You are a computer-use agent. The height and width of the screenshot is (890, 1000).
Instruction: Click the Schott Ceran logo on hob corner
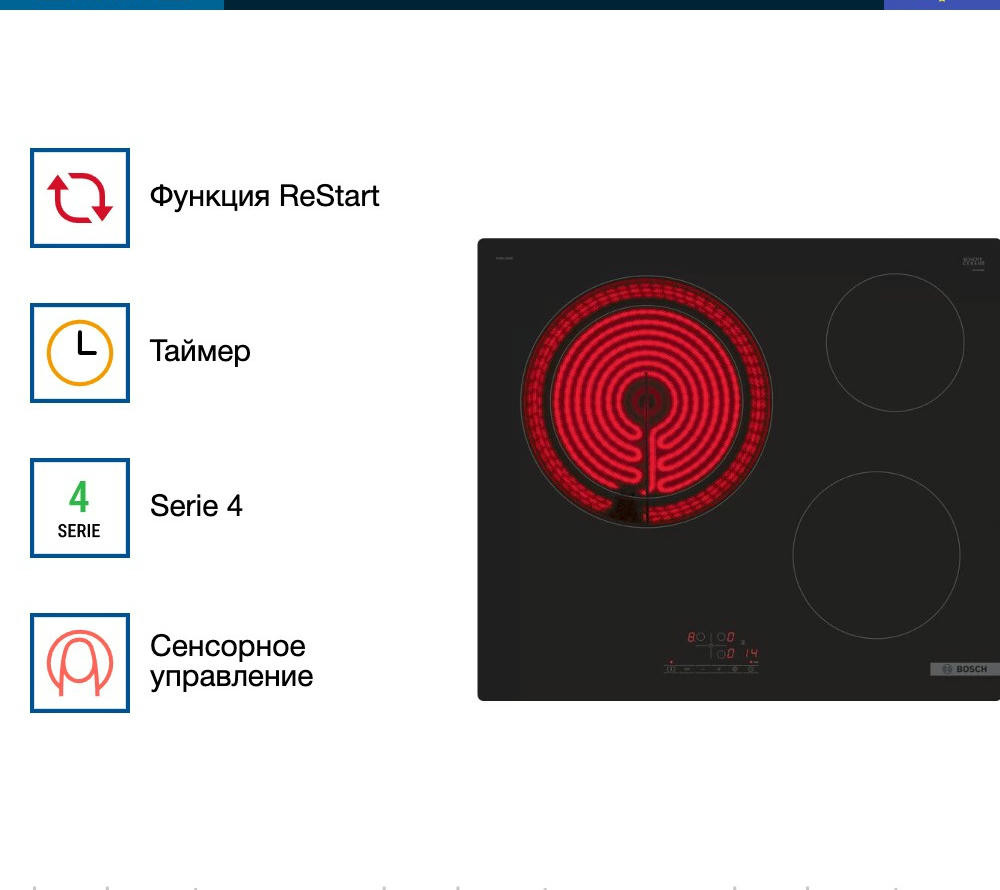[973, 262]
